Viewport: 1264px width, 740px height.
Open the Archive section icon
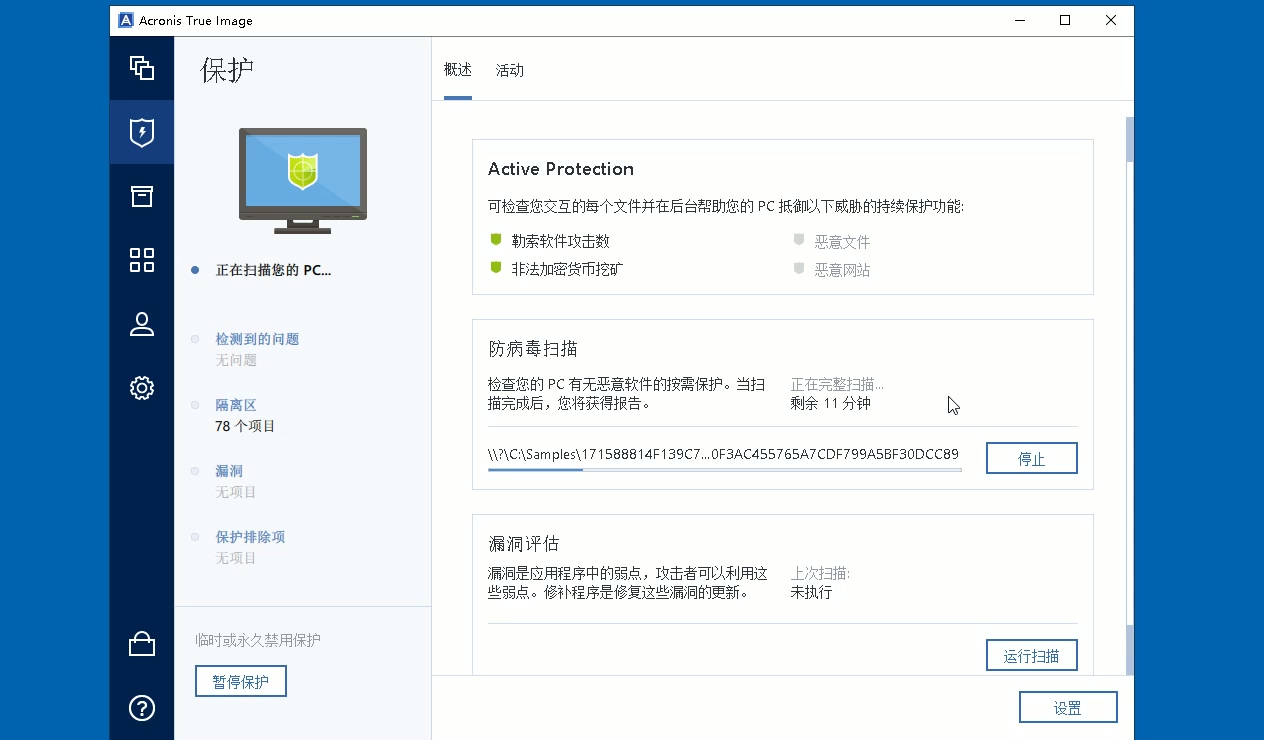pyautogui.click(x=142, y=196)
